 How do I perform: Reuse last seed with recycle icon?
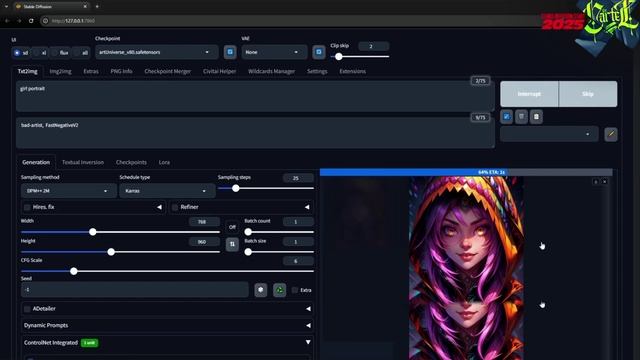pyautogui.click(x=280, y=290)
